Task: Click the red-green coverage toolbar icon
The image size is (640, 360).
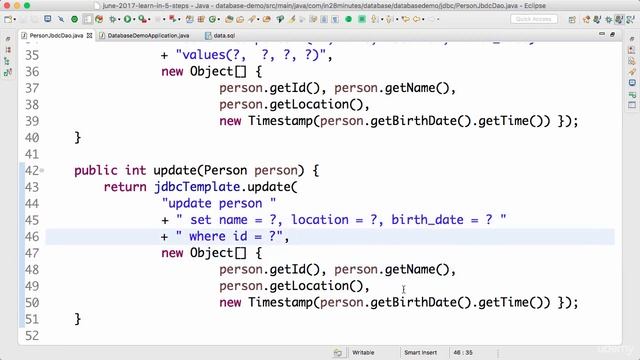Action: click(99, 19)
